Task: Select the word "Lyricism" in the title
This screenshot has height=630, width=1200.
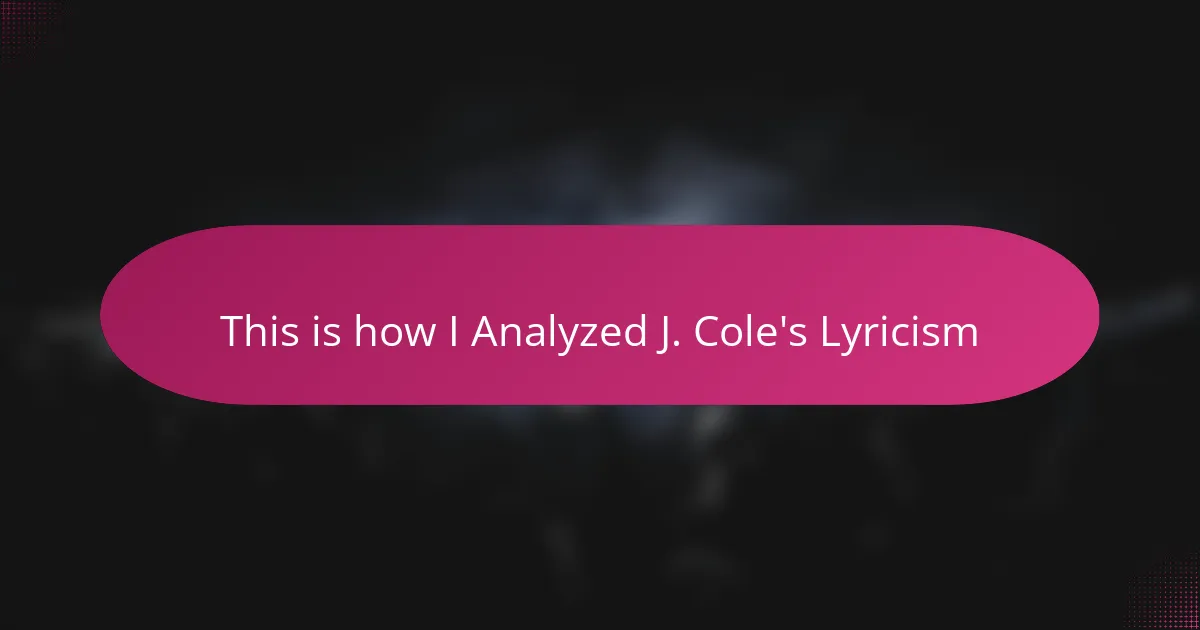Action: point(900,332)
